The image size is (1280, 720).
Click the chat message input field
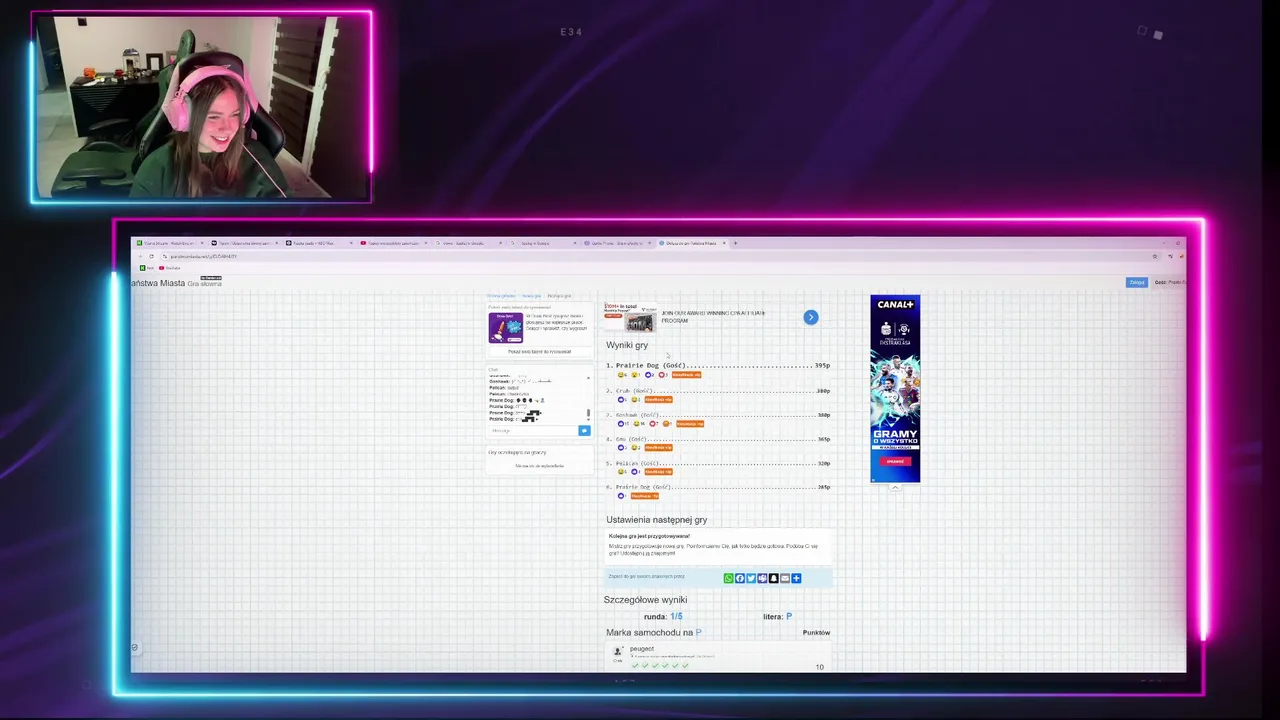pyautogui.click(x=533, y=431)
